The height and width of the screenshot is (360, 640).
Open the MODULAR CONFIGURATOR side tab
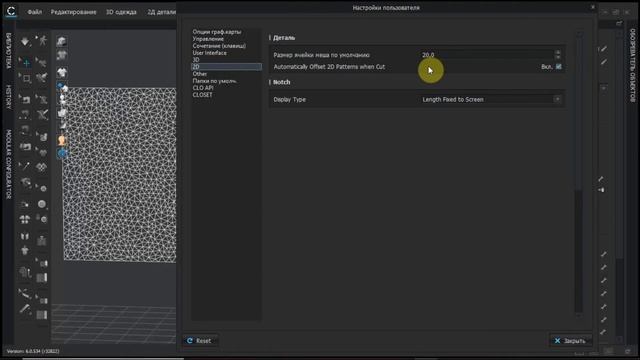[9, 164]
